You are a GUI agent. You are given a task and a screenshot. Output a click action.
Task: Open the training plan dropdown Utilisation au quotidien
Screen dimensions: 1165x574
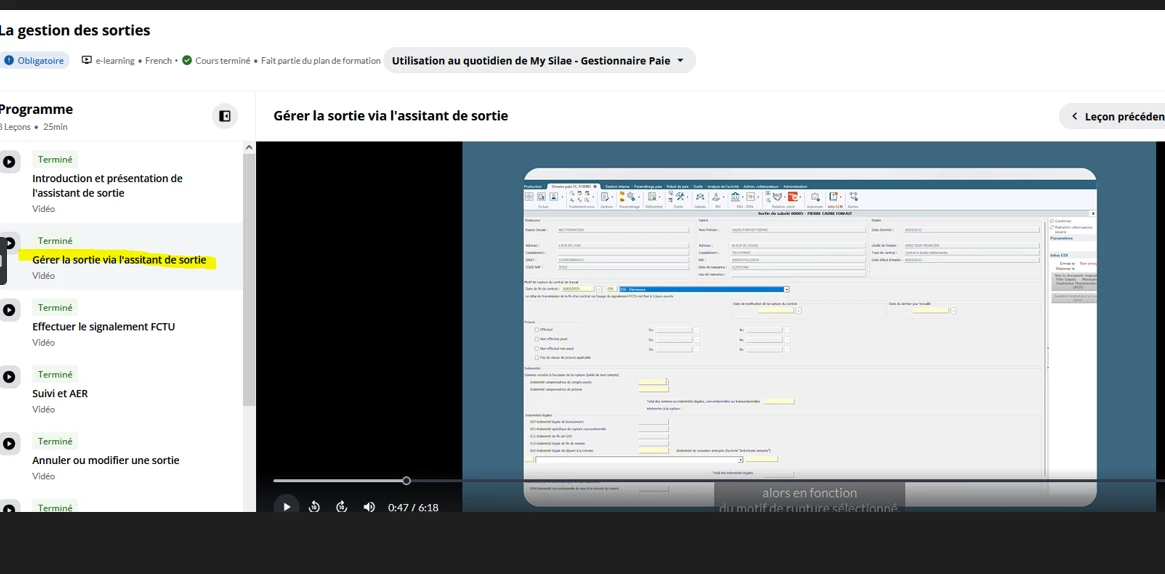539,60
